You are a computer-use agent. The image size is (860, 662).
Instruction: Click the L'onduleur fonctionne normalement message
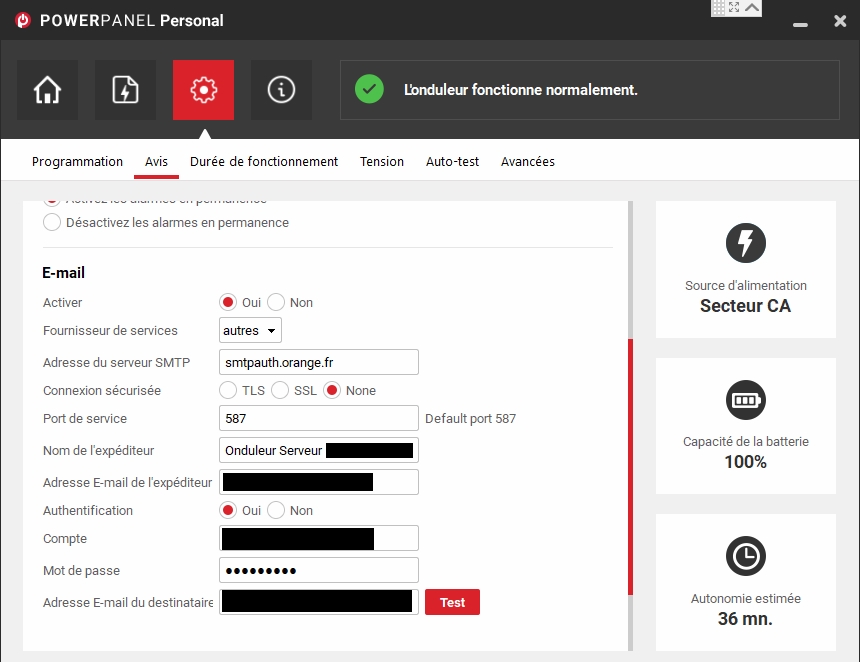tap(520, 90)
